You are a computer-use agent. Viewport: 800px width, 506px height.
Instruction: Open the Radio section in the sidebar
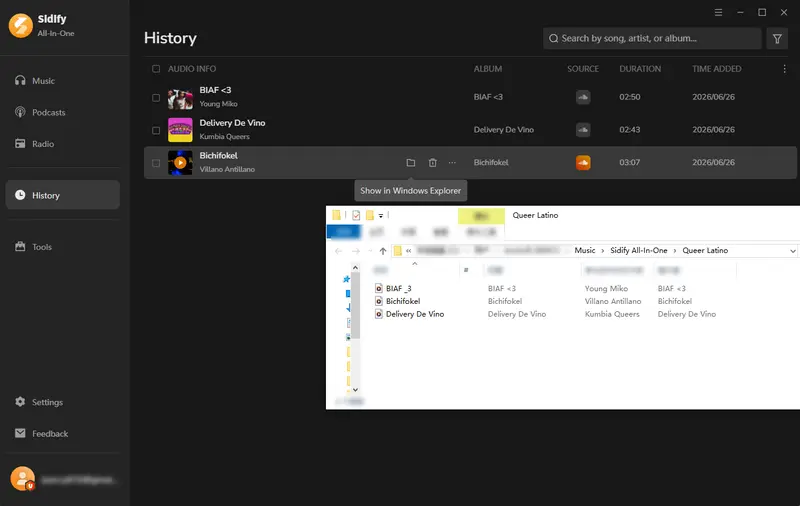point(62,144)
